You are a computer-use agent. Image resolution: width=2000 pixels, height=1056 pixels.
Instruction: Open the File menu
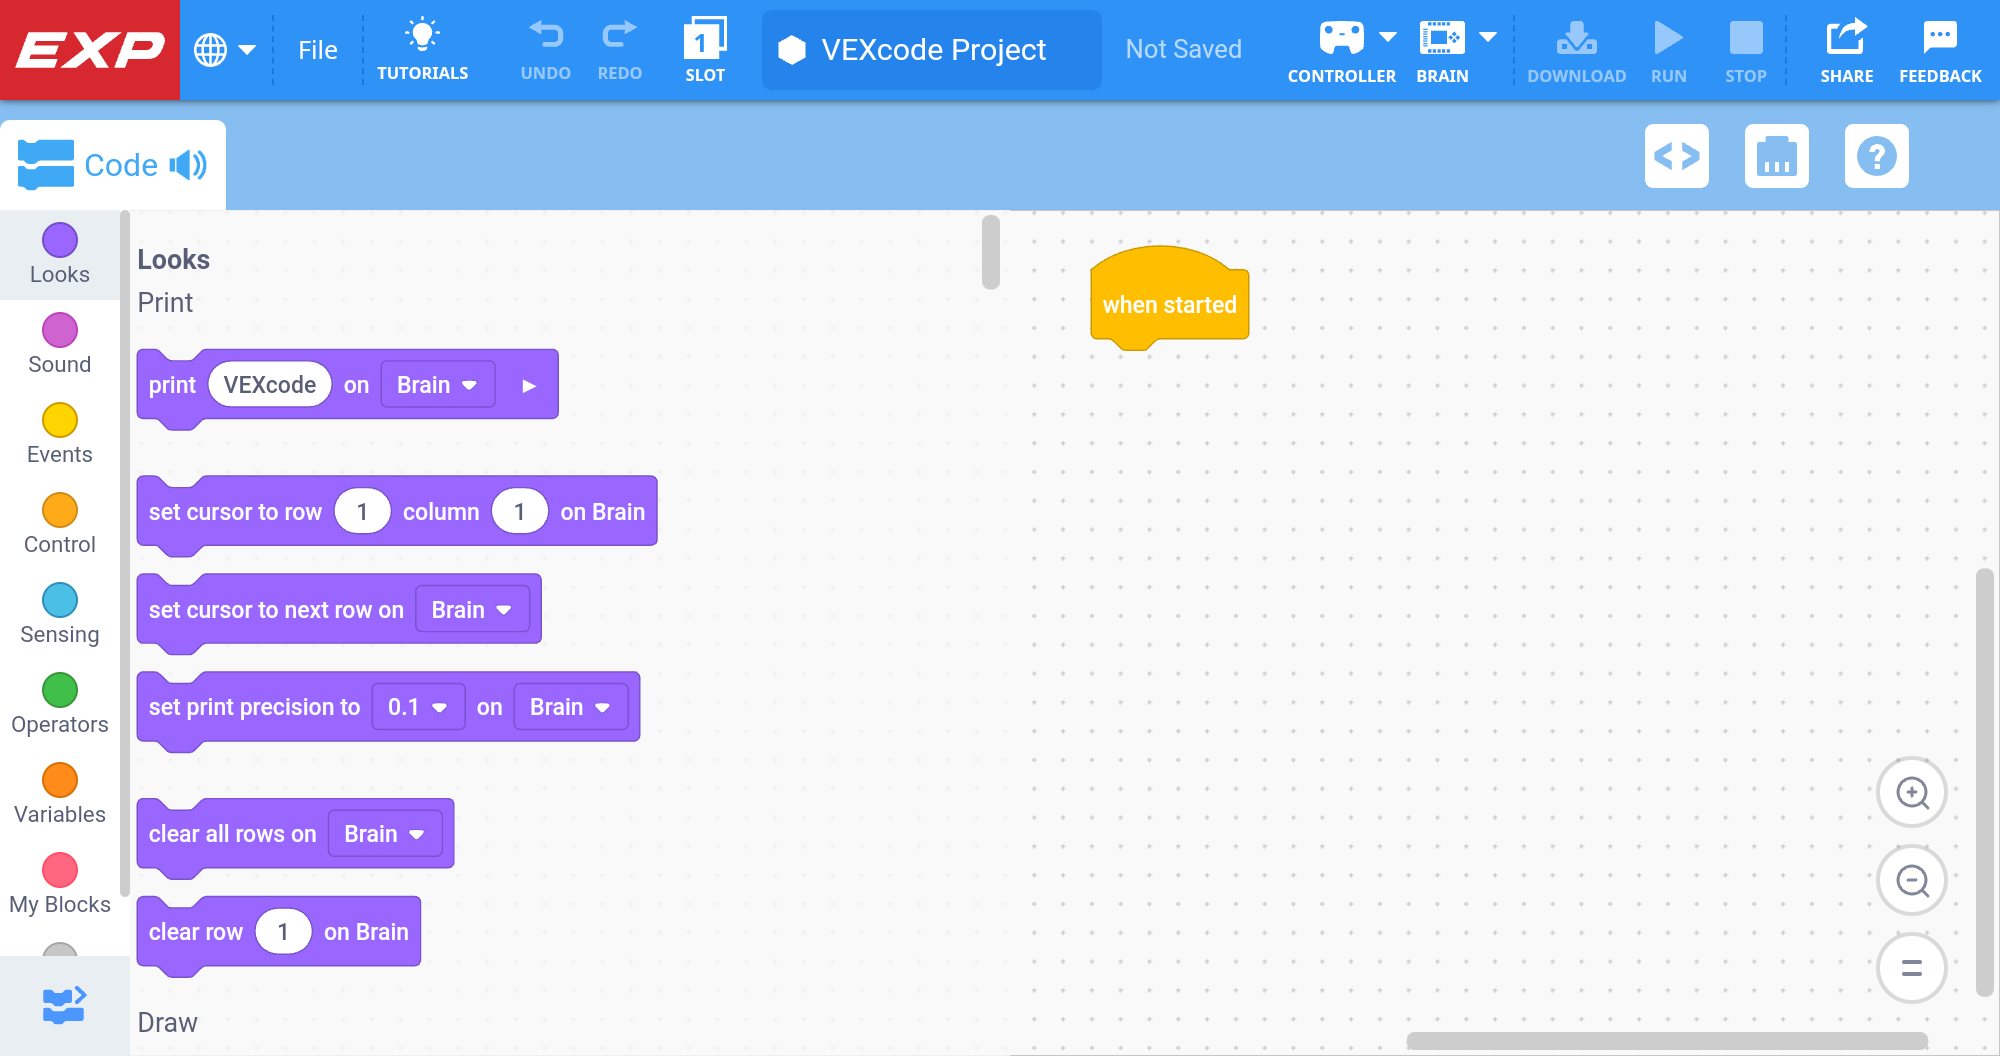[x=317, y=49]
